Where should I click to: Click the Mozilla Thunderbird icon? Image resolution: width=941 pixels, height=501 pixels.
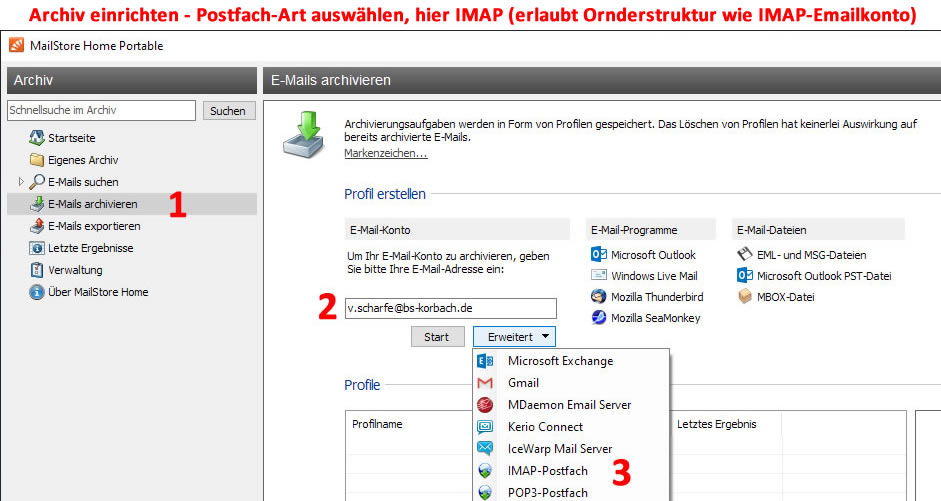598,296
